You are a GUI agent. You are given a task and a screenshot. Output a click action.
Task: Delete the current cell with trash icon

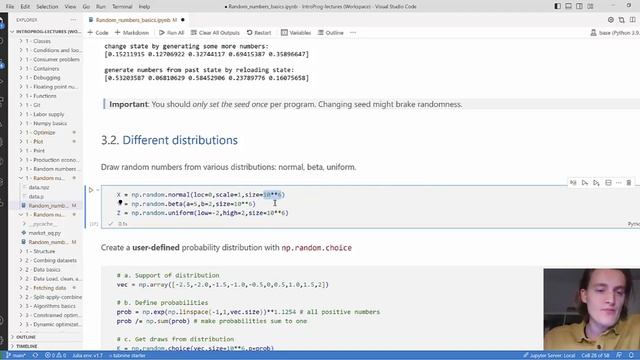coord(629,183)
